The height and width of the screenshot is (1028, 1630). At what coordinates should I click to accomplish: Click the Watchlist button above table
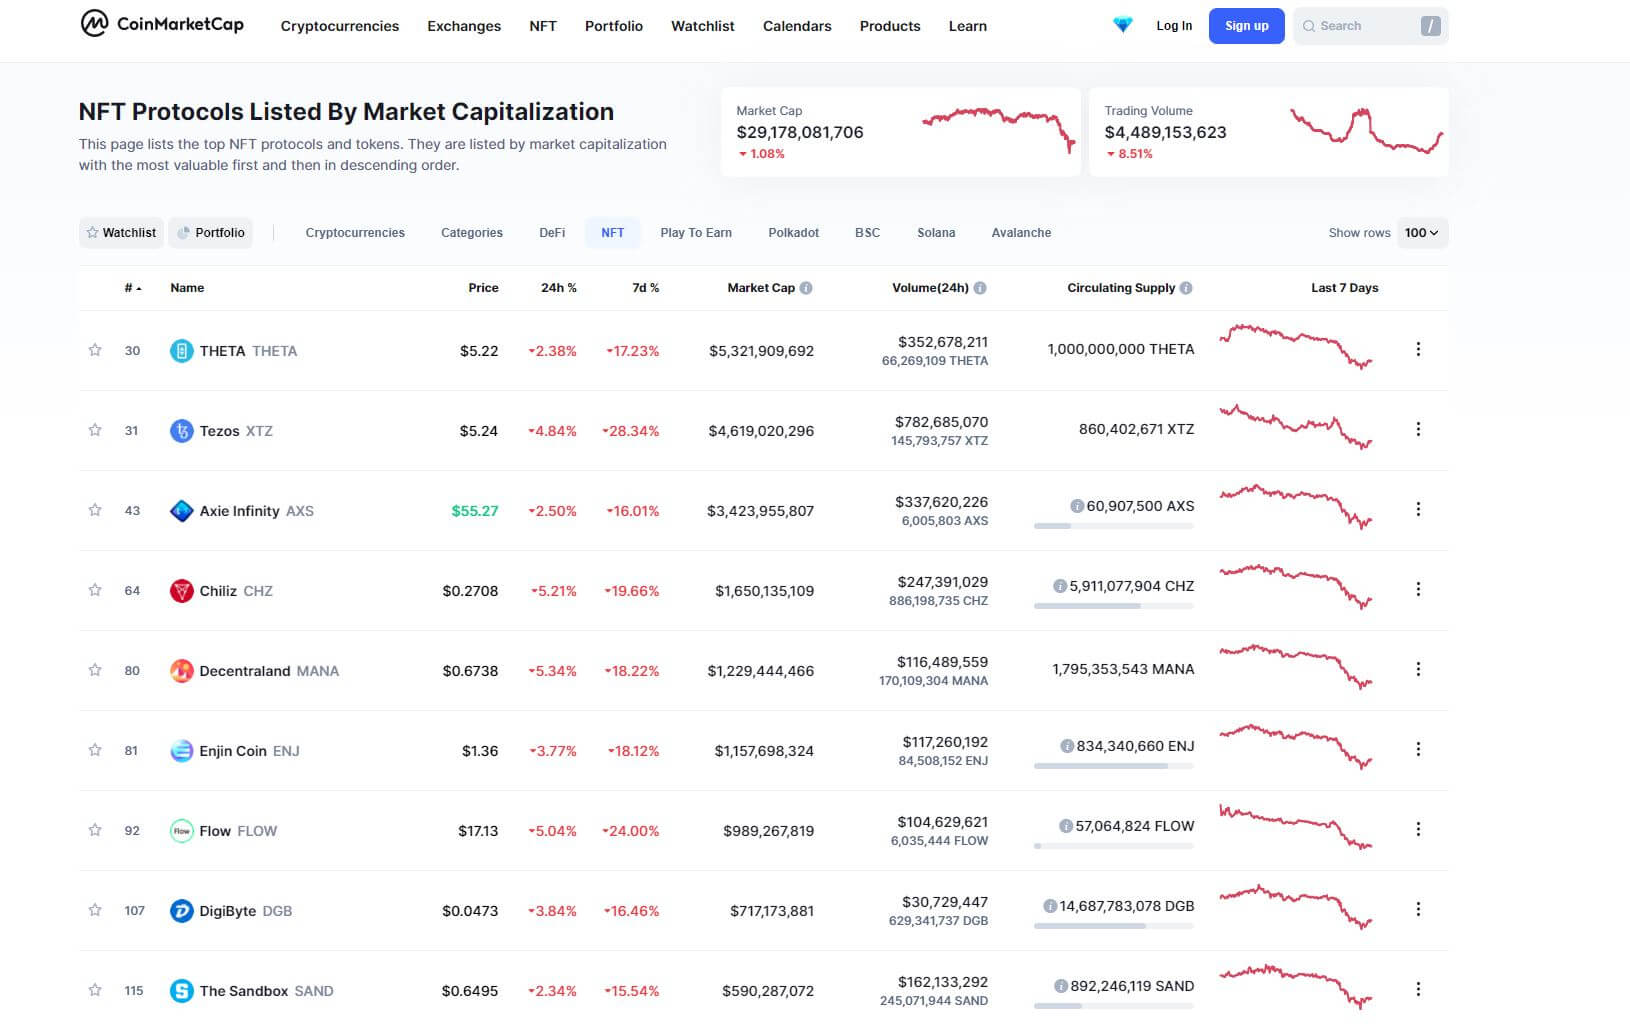coord(121,233)
